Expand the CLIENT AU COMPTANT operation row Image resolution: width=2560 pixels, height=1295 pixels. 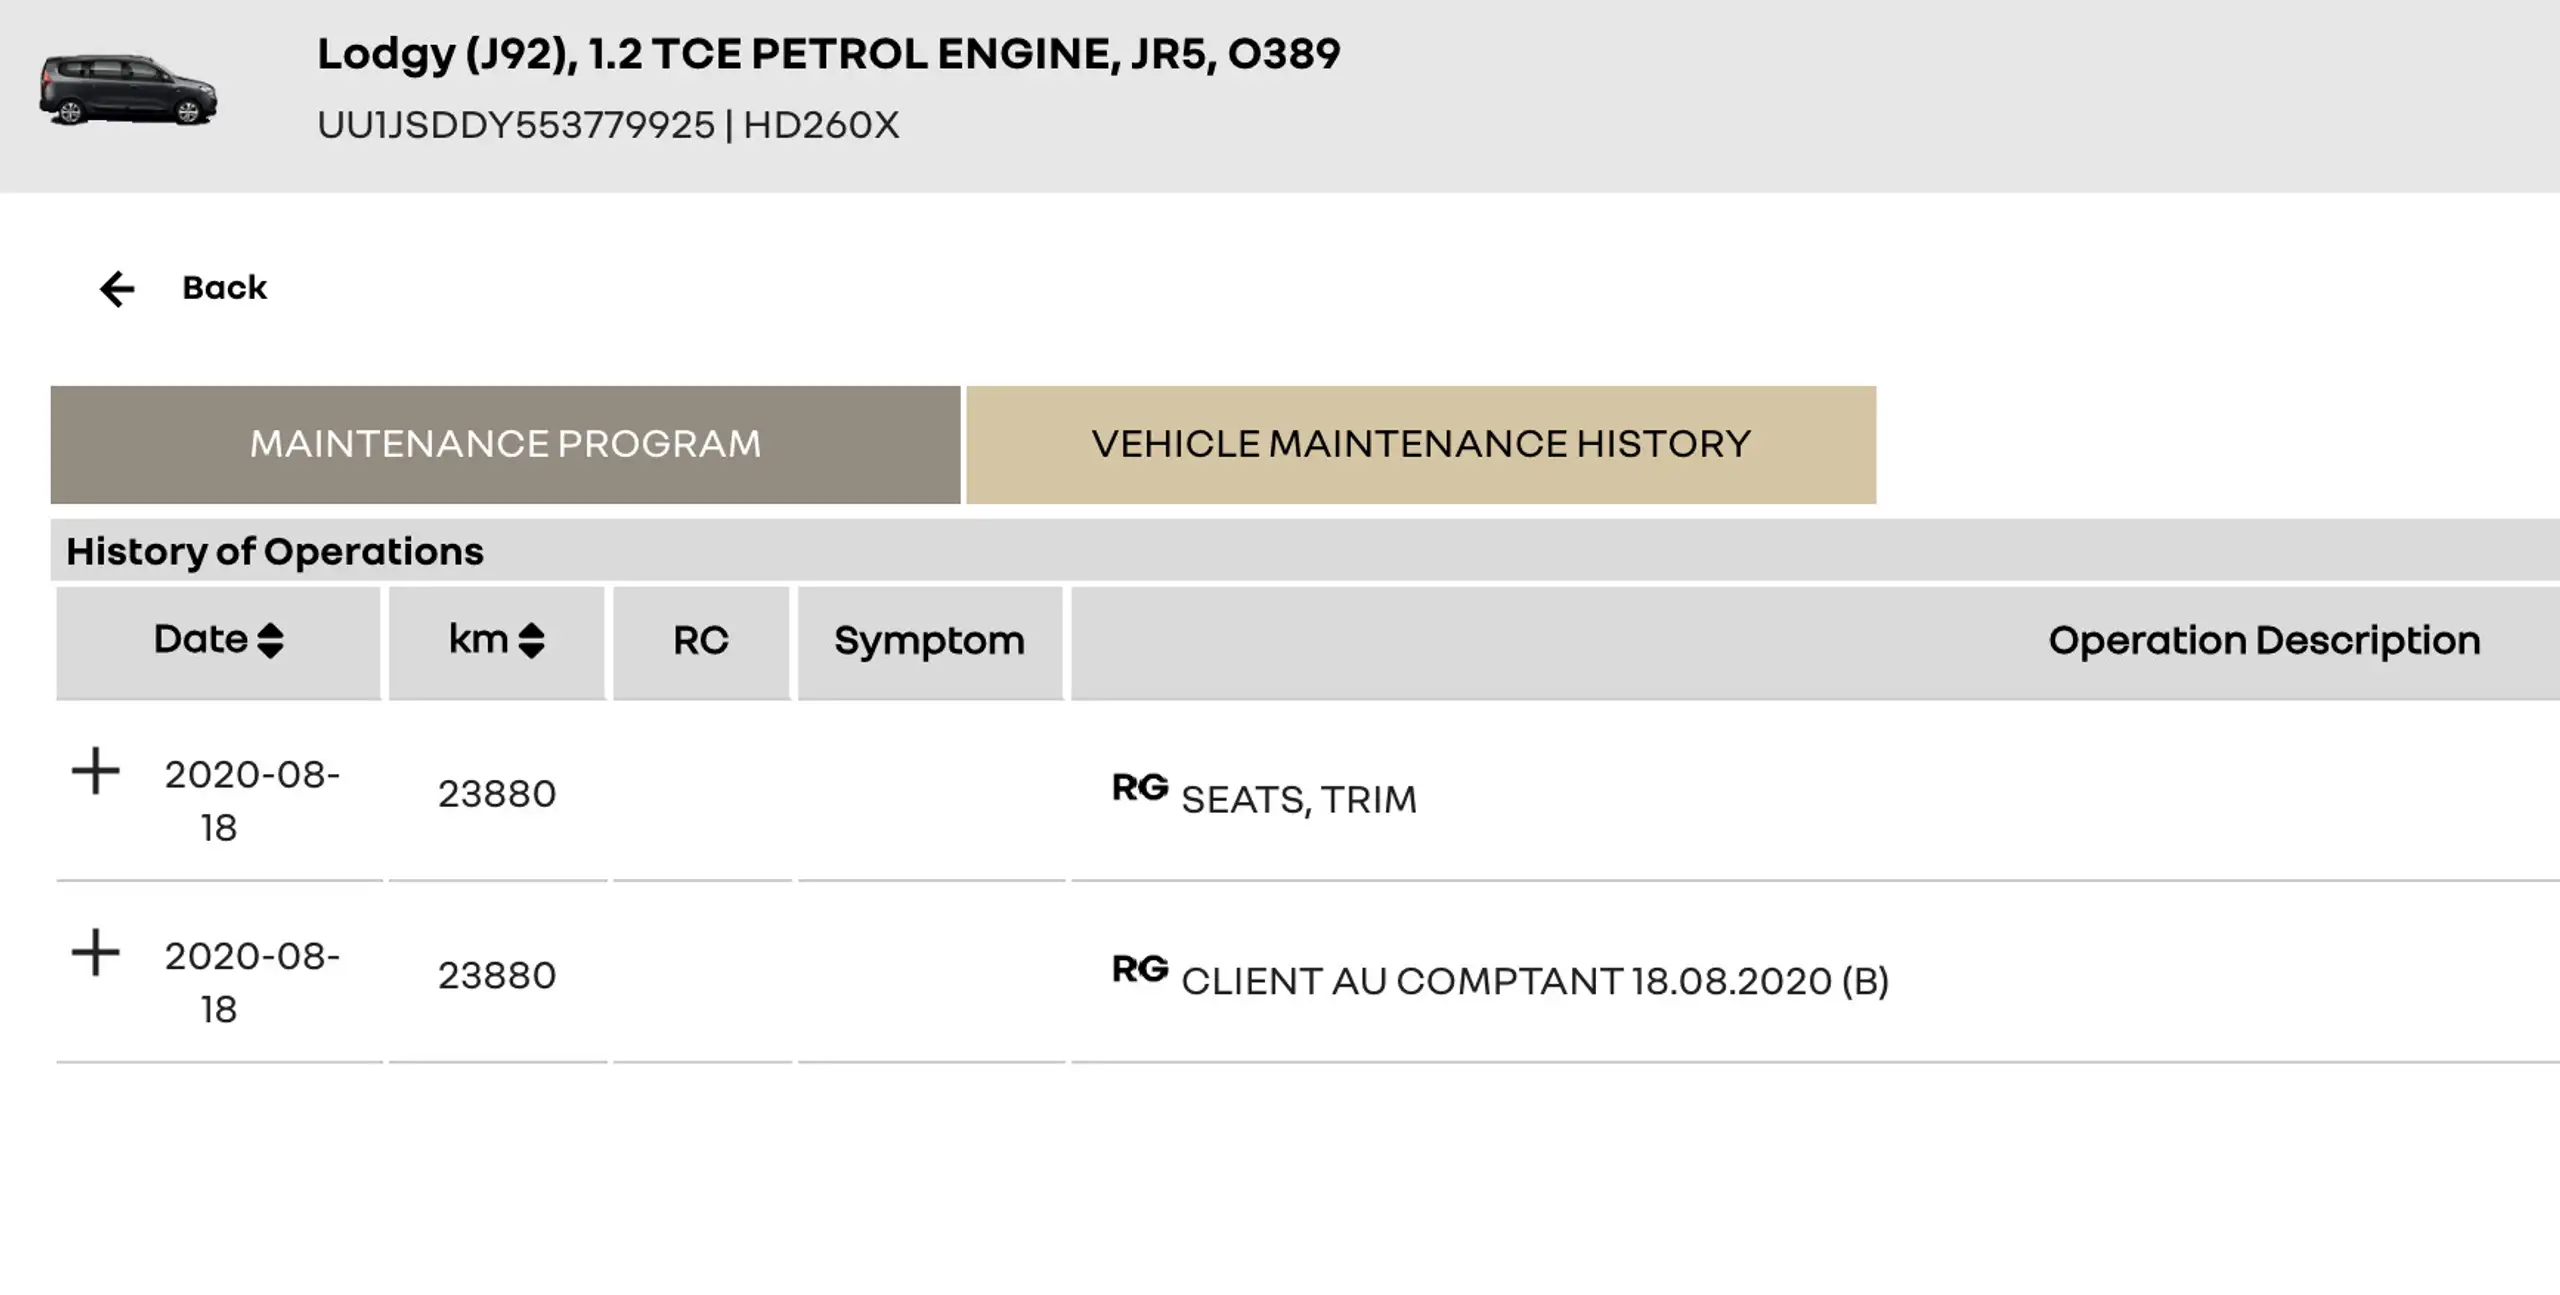tap(96, 952)
